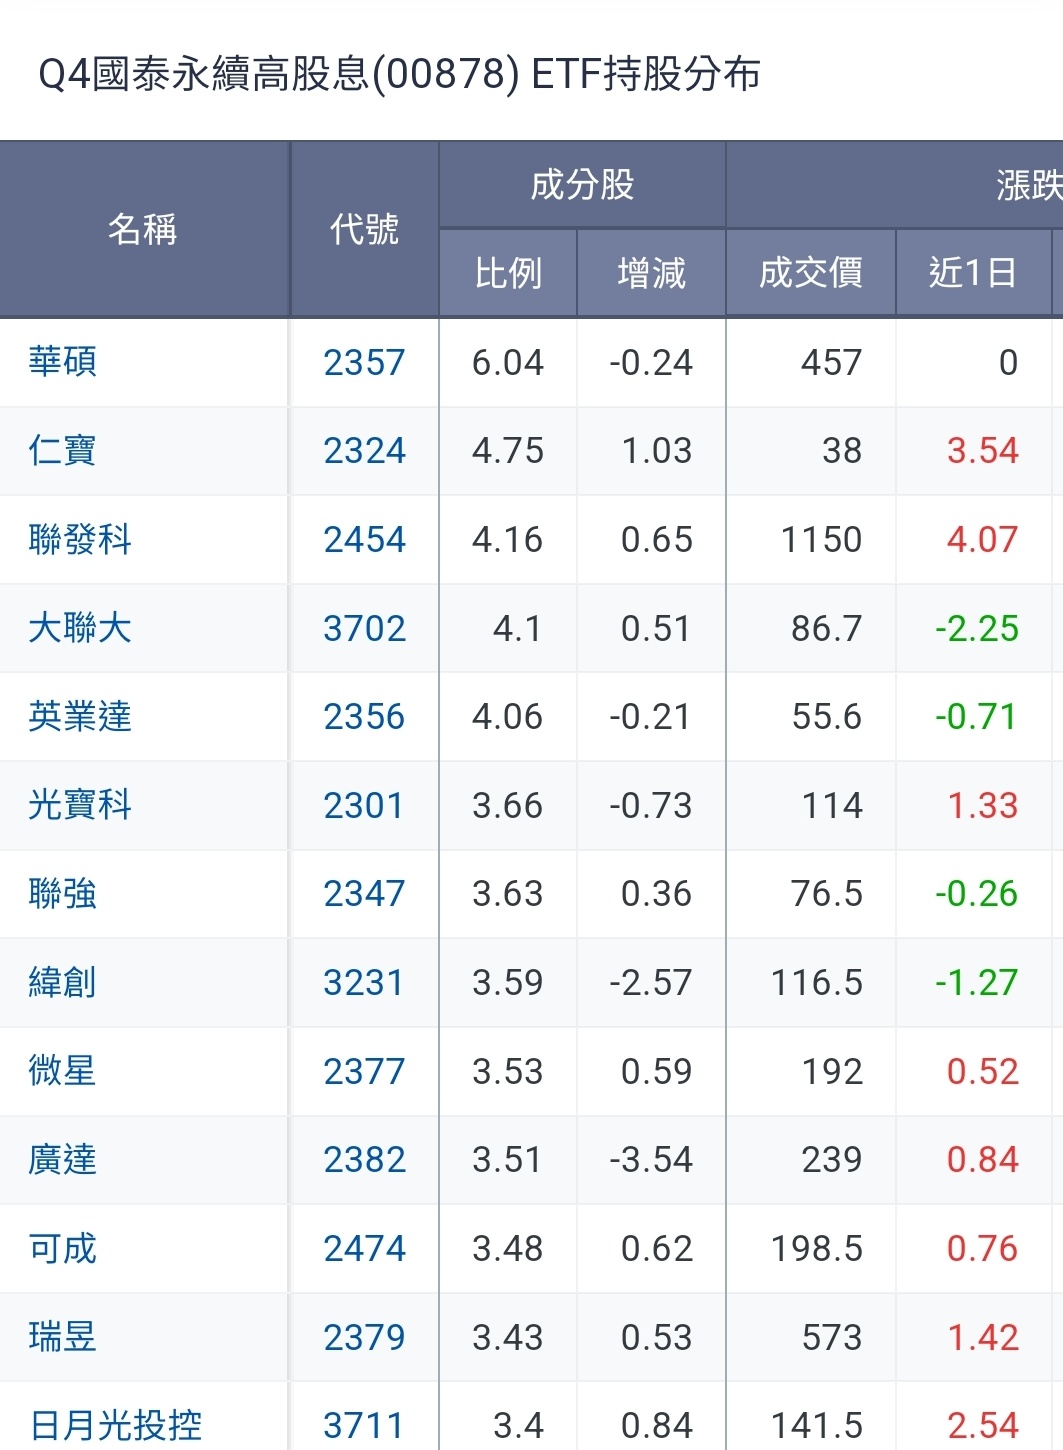This screenshot has height=1450, width=1063.
Task: Click the 比例 column header
Action: pos(508,273)
